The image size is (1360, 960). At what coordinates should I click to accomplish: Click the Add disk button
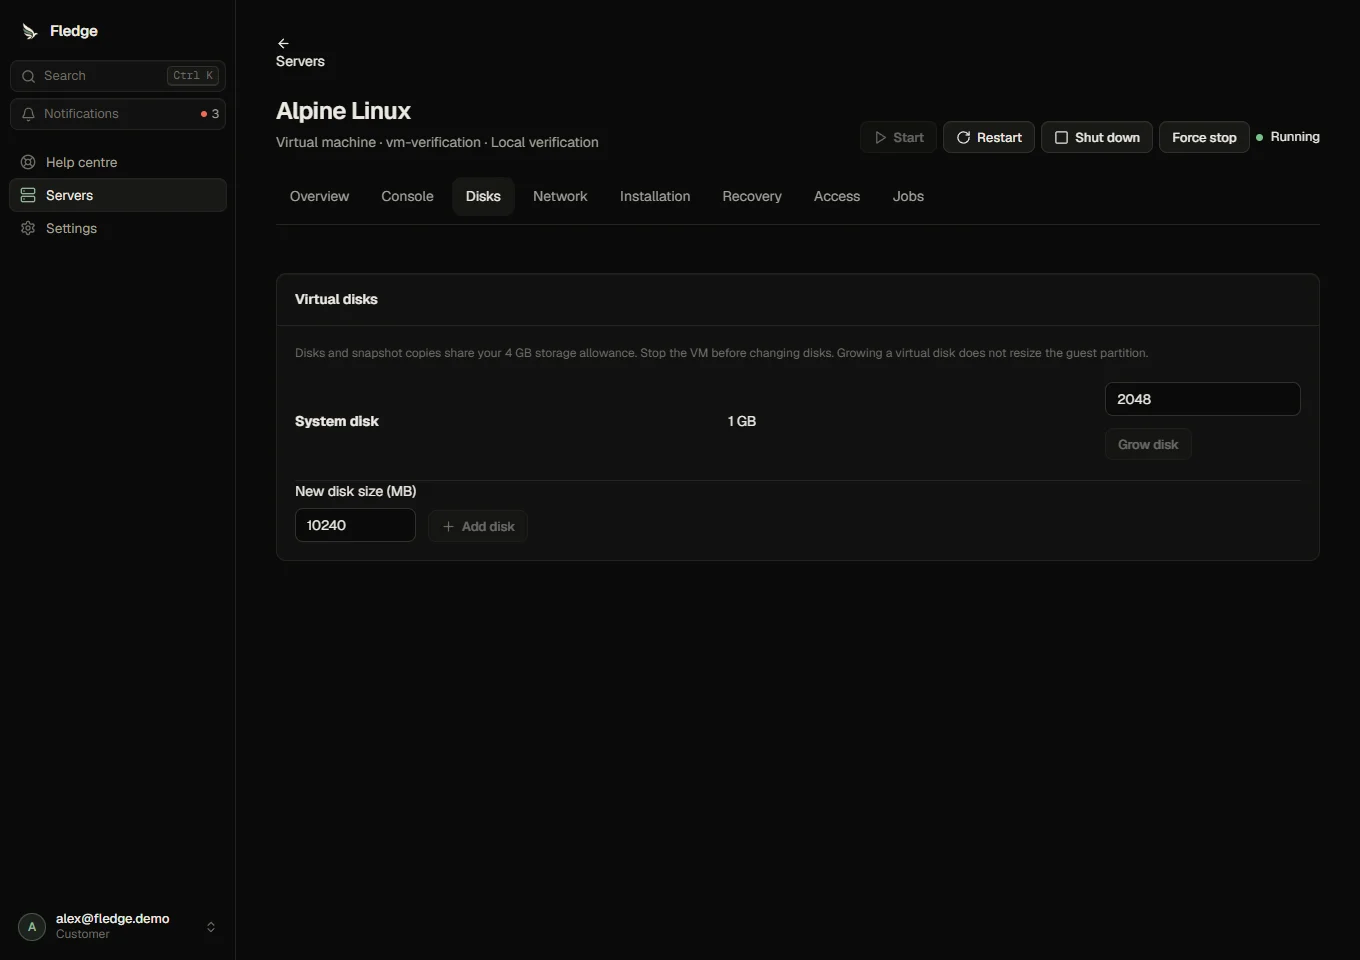478,526
